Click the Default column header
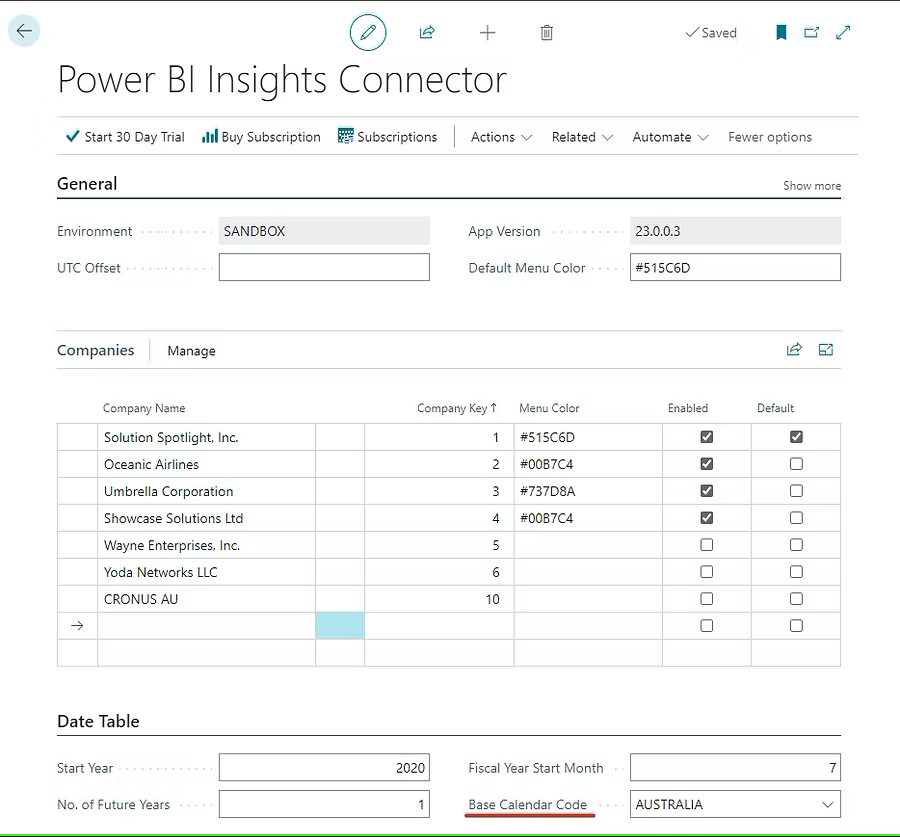 click(x=775, y=408)
